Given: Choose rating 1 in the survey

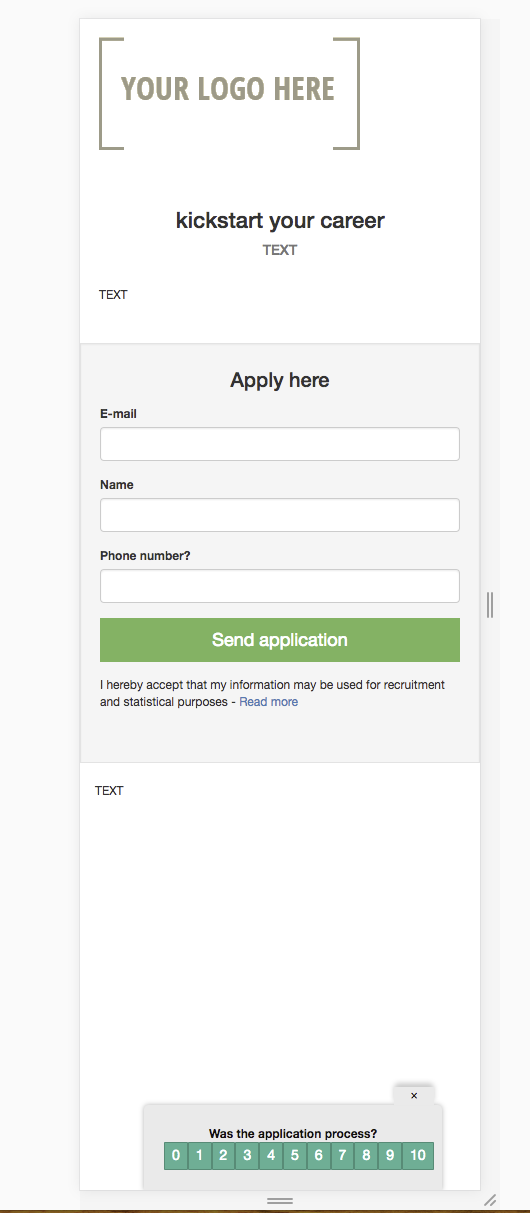Looking at the screenshot, I should pos(200,1156).
